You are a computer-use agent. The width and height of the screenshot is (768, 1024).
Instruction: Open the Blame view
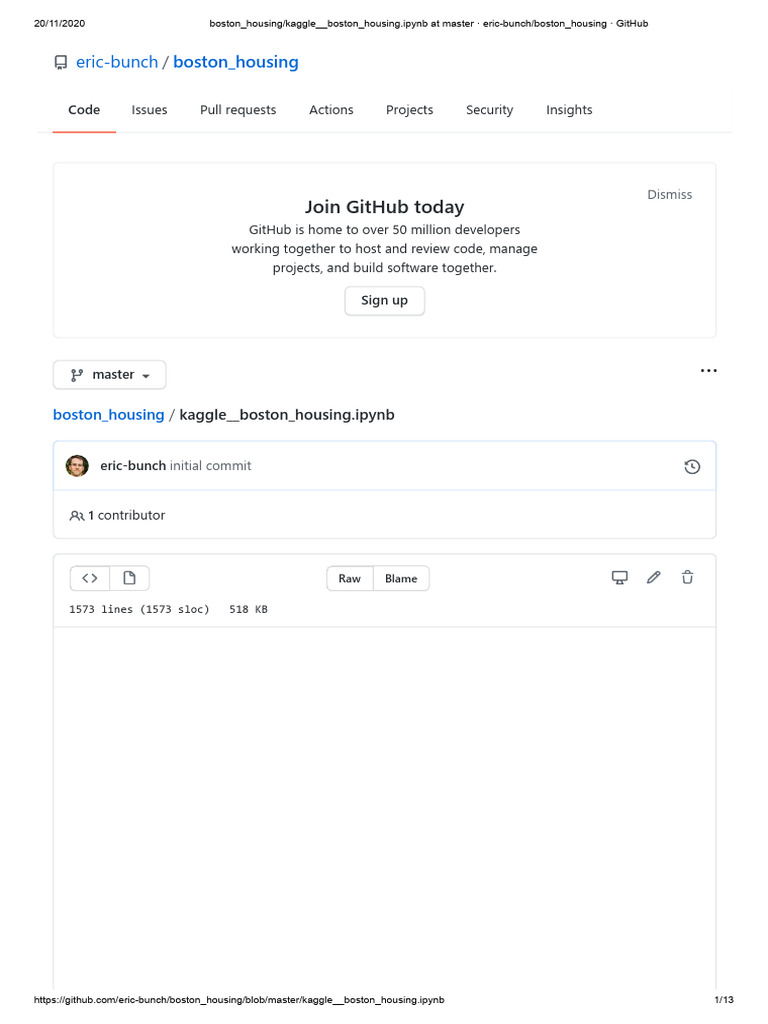(x=401, y=578)
